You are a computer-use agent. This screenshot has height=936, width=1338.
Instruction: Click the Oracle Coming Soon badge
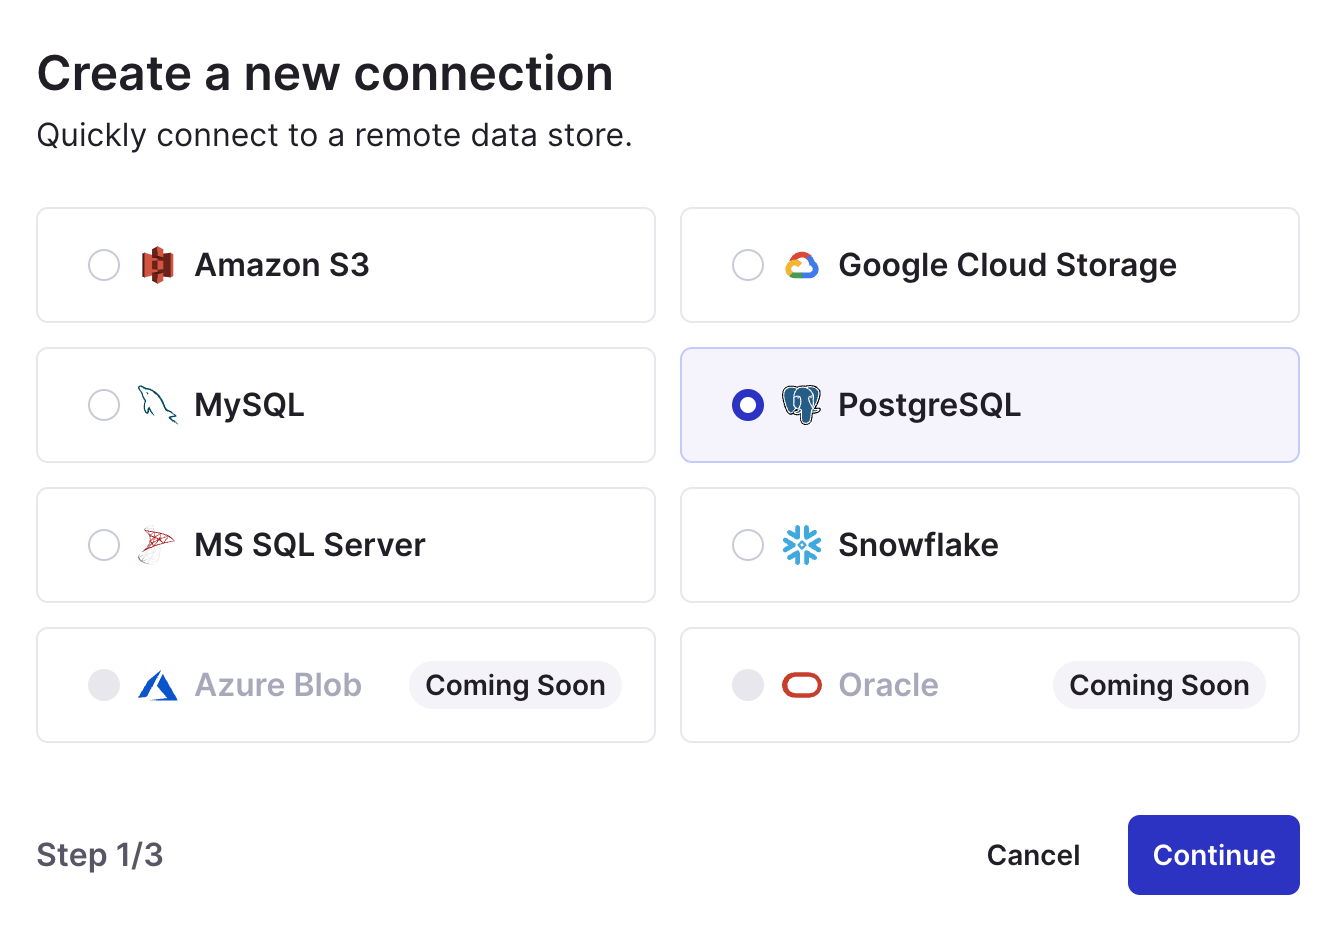1159,685
